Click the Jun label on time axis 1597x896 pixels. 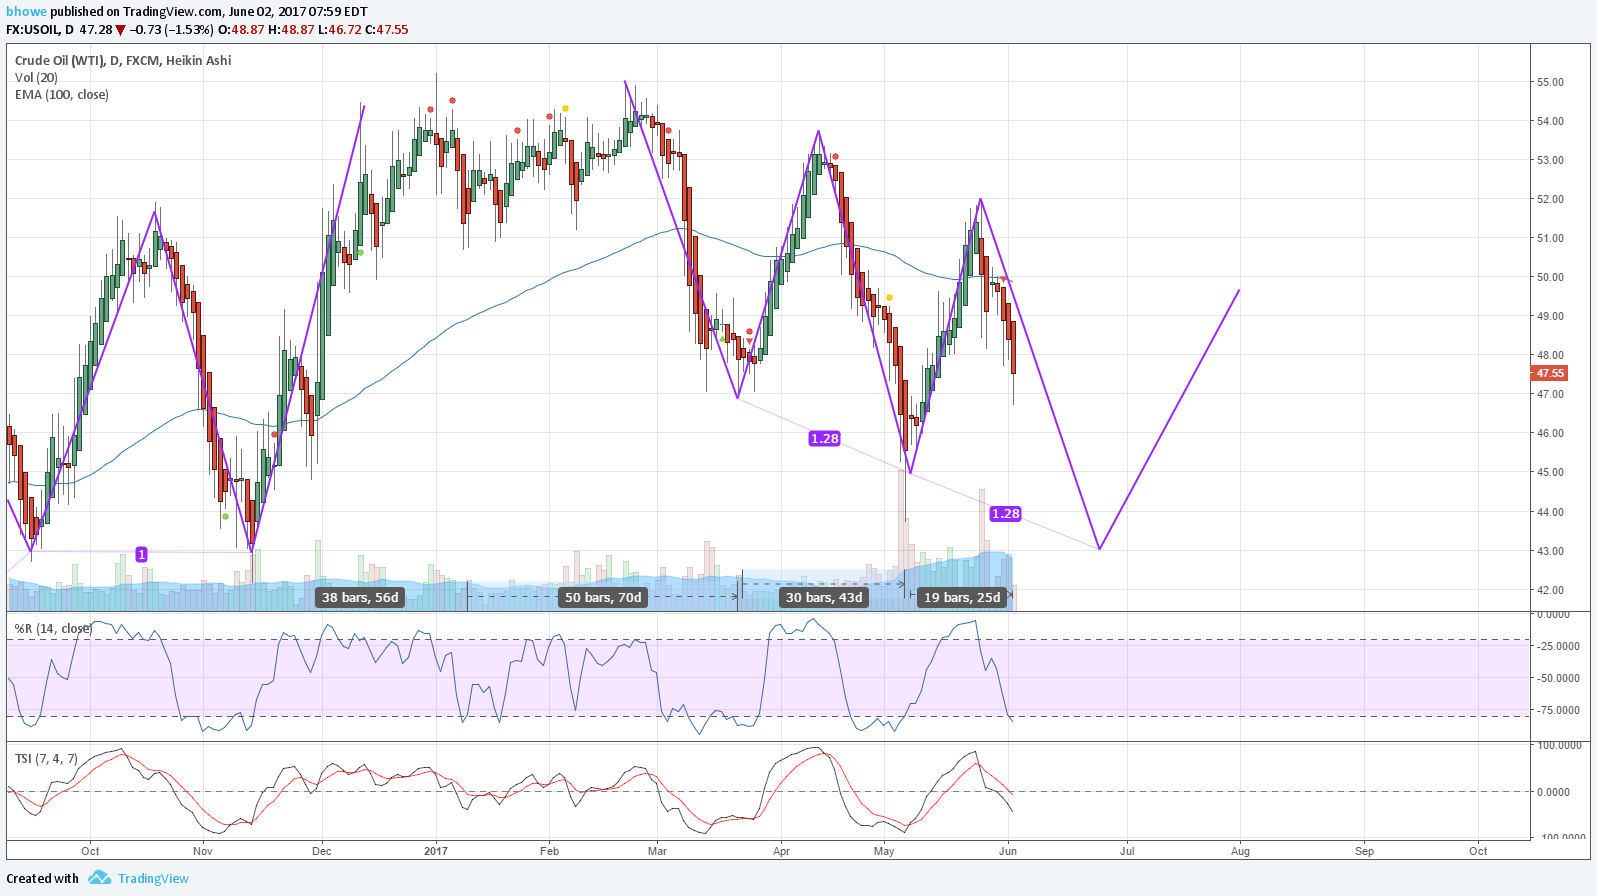(x=1008, y=851)
